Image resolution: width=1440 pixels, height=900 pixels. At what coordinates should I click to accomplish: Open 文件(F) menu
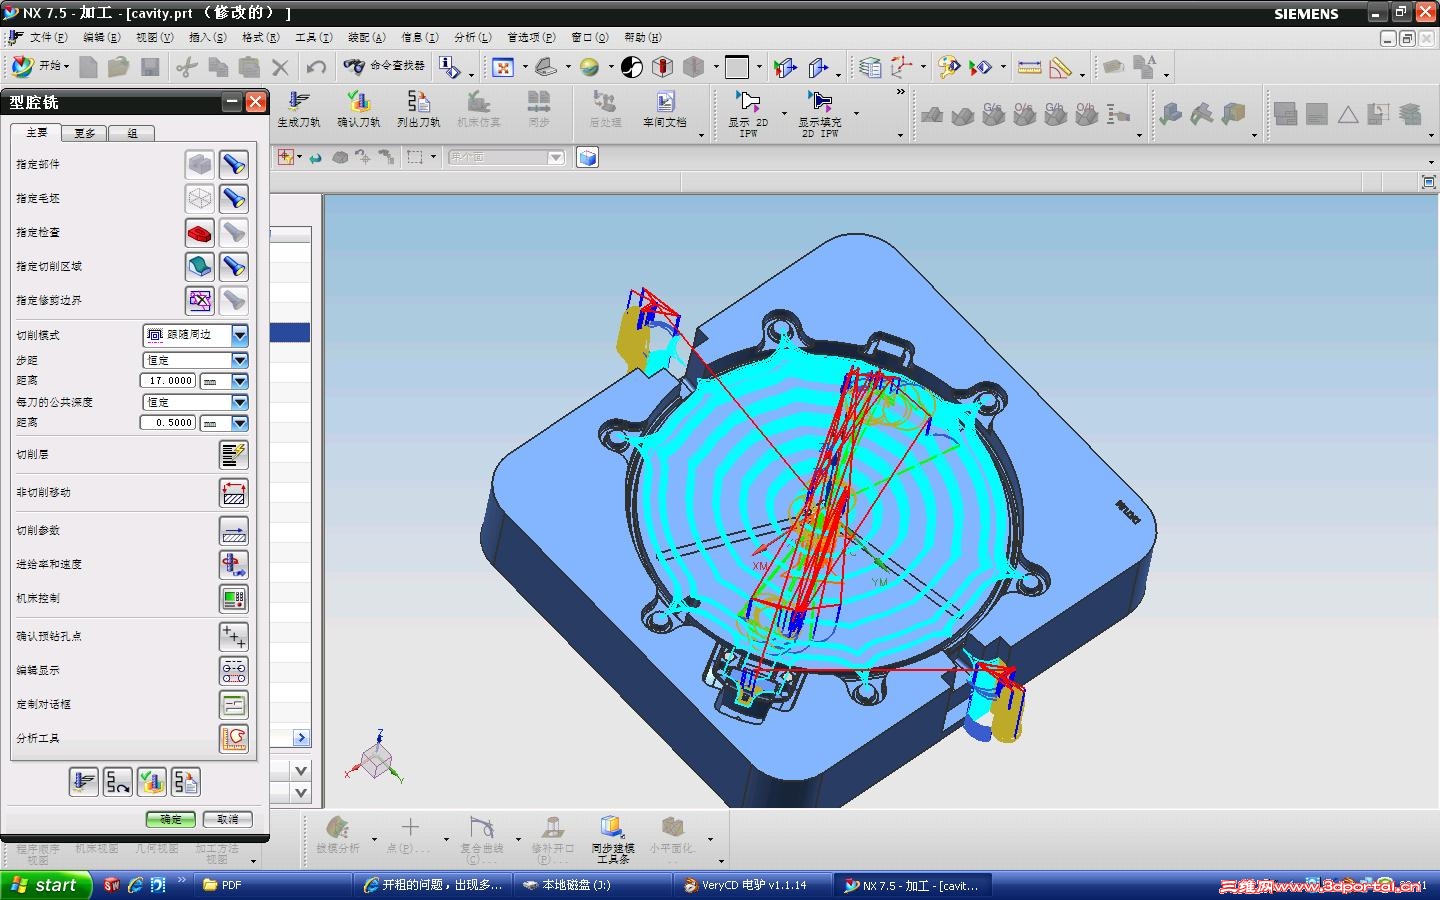pyautogui.click(x=48, y=37)
